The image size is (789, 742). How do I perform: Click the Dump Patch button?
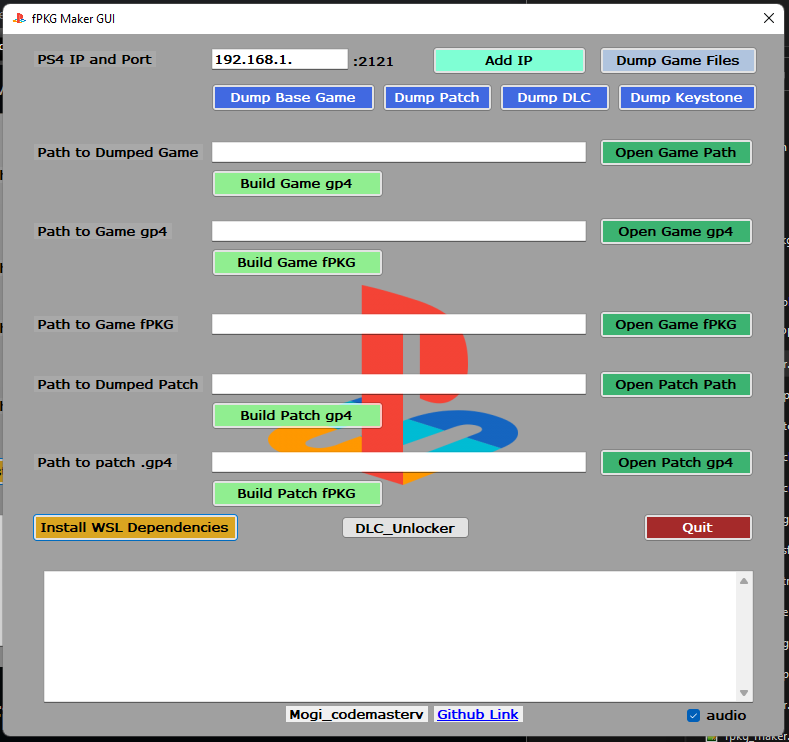pyautogui.click(x=437, y=98)
